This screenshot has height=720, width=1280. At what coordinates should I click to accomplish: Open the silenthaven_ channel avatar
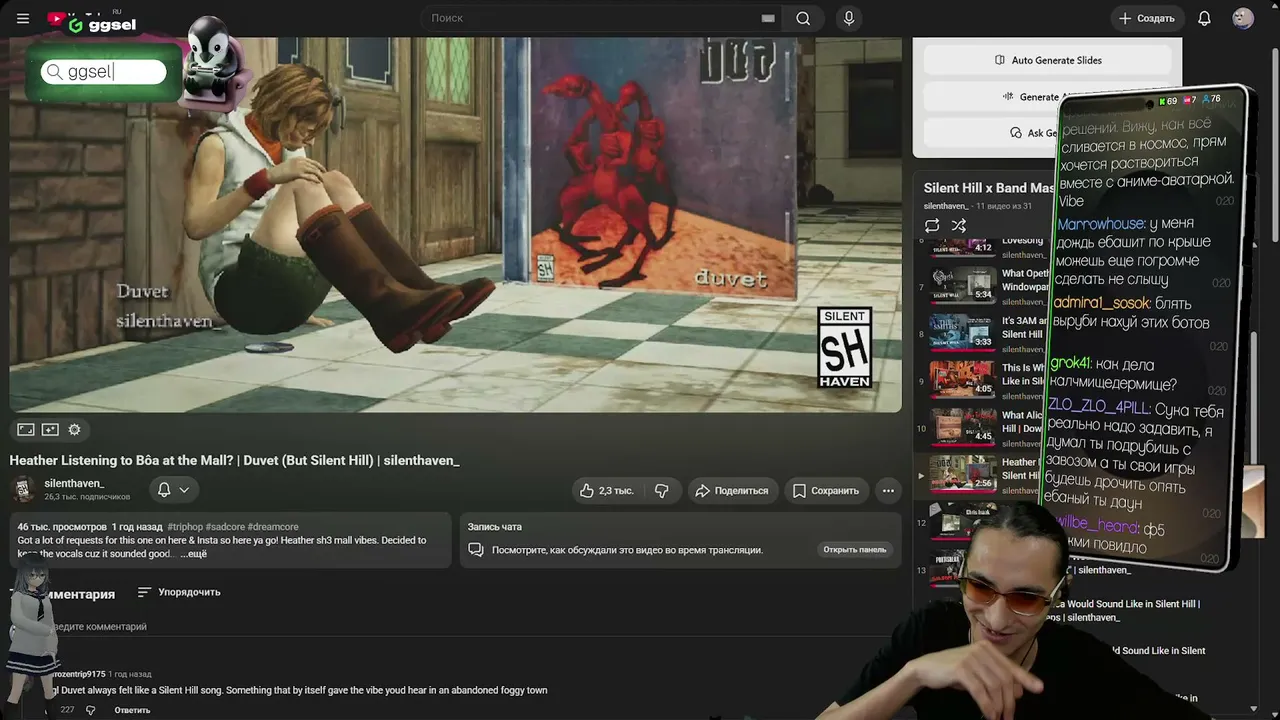[x=22, y=490]
